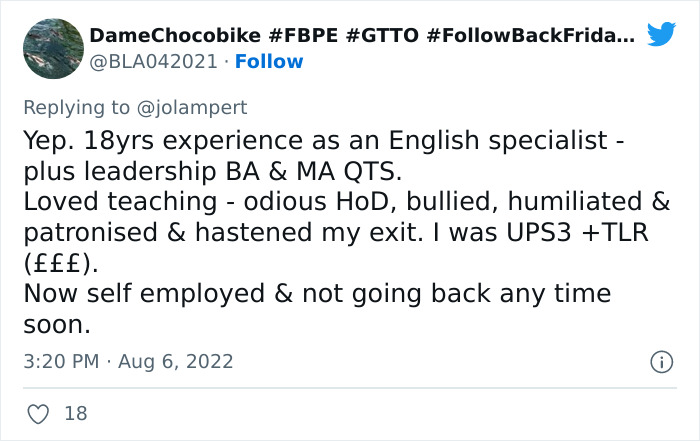
Task: Open the DameChocobike profile avatar
Action: [x=53, y=48]
